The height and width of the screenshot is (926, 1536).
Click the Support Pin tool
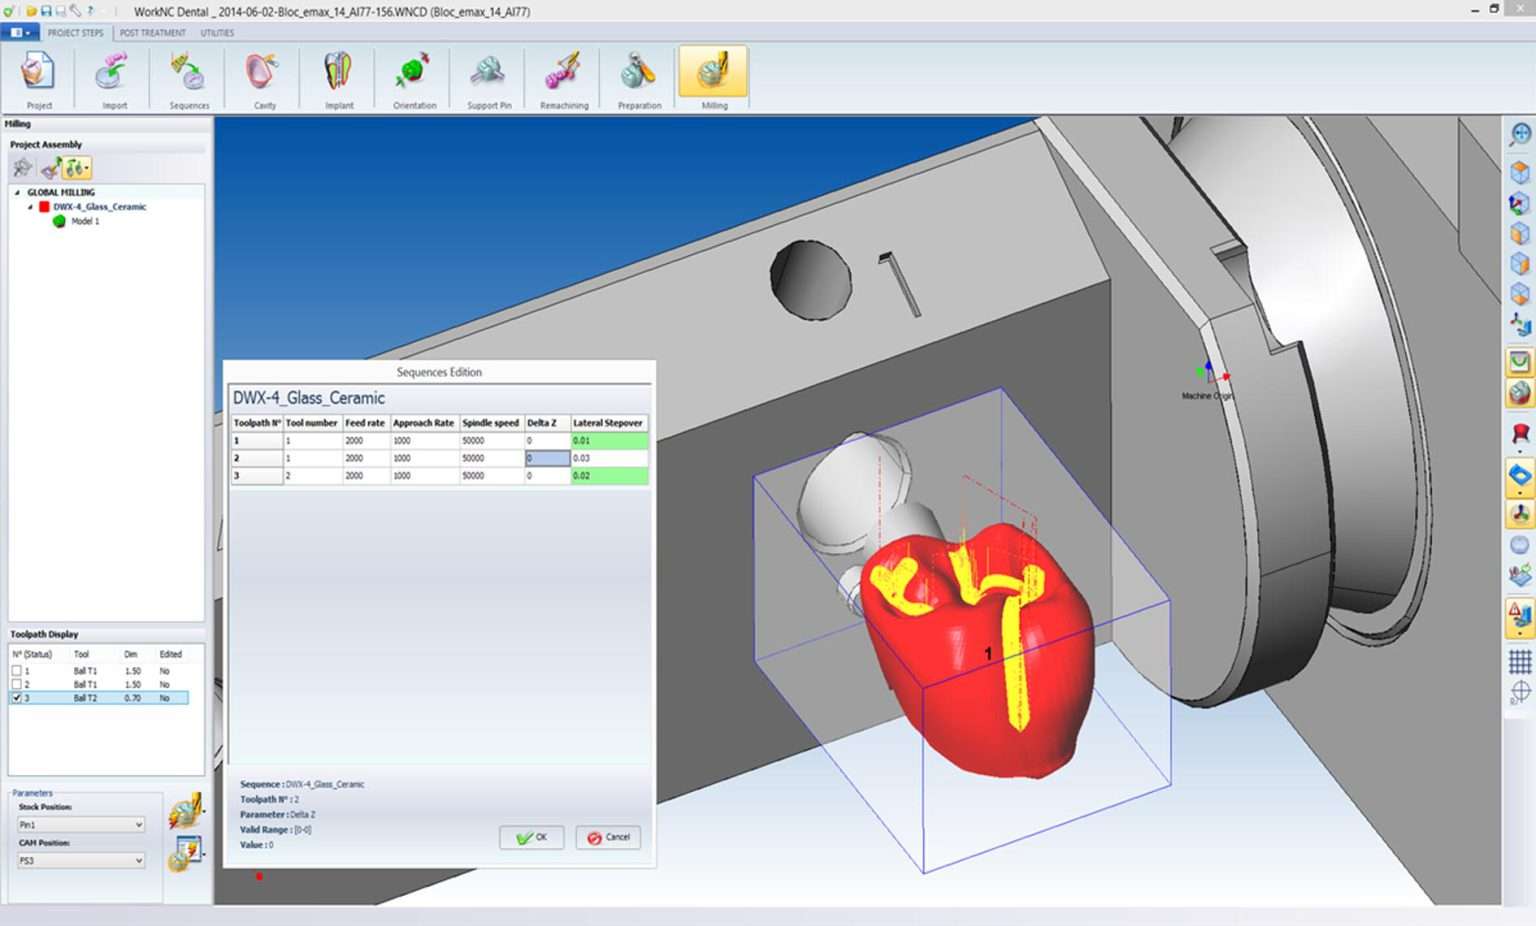pos(488,78)
